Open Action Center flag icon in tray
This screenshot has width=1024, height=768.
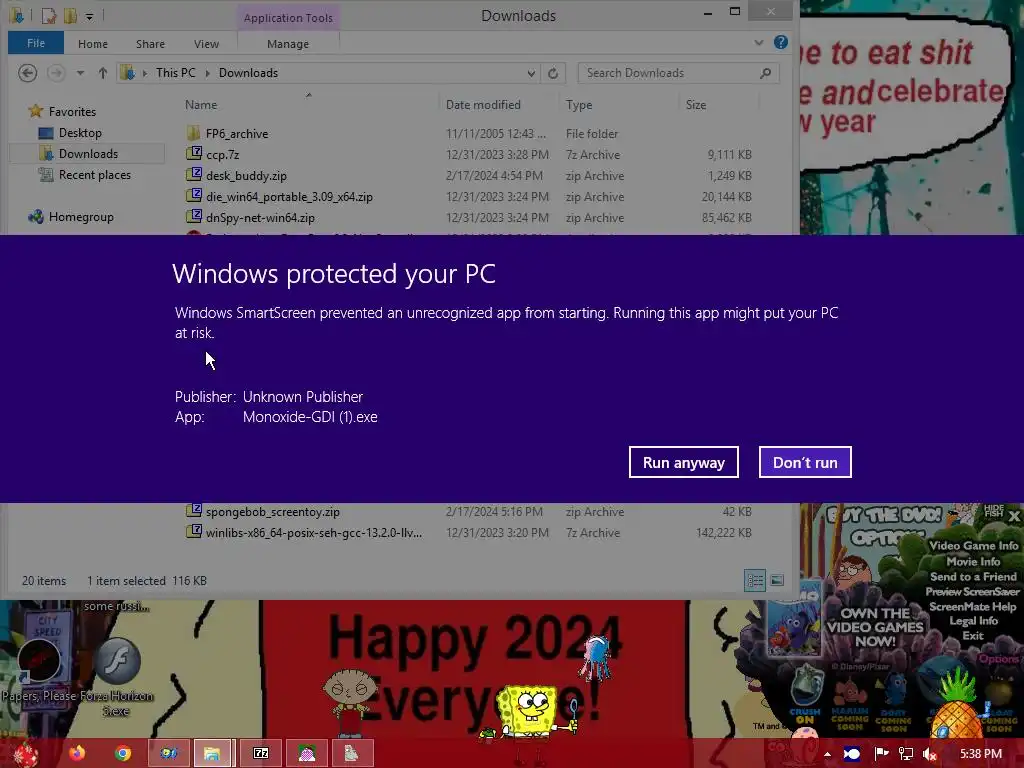881,754
